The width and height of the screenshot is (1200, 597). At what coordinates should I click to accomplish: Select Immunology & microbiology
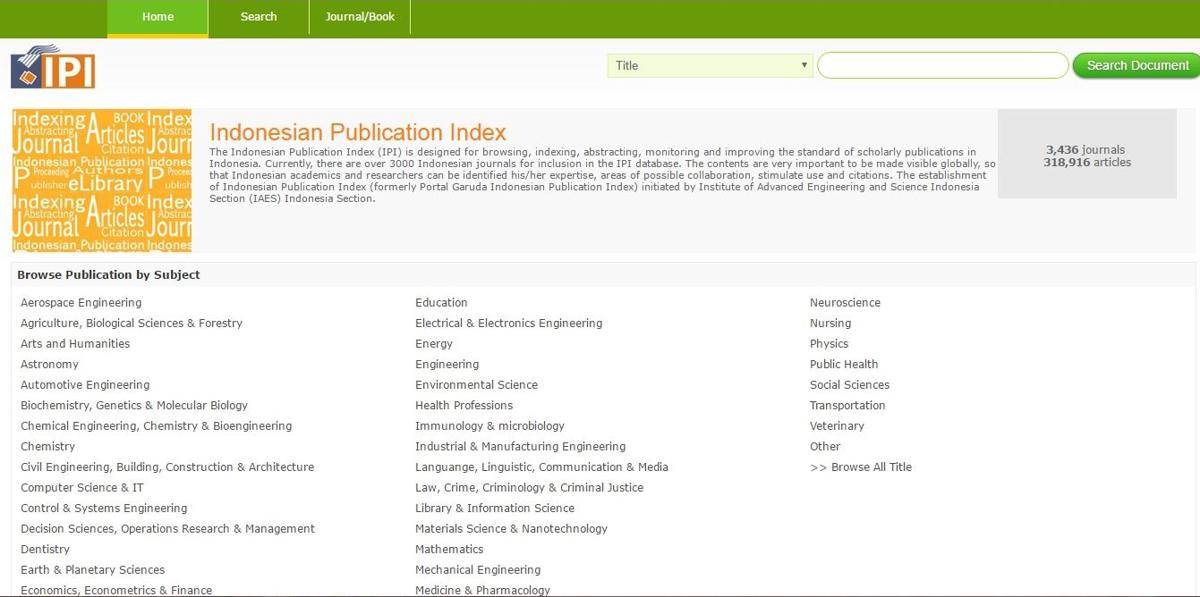490,426
